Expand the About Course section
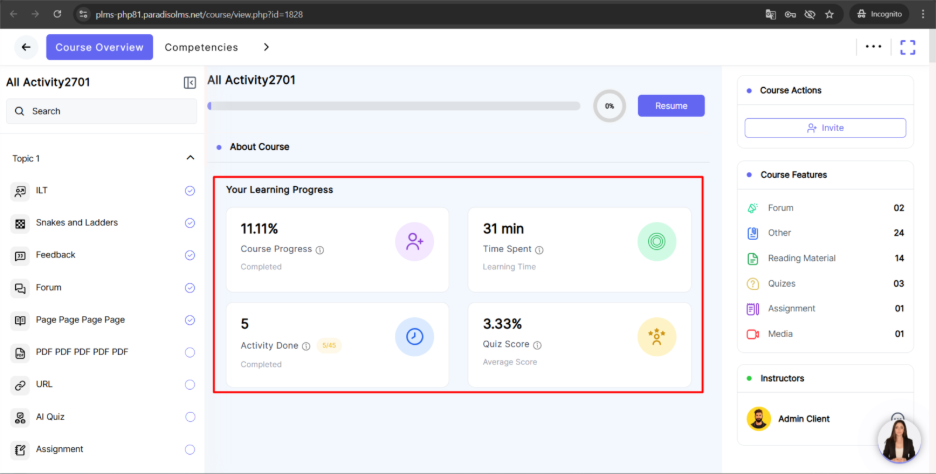 [259, 147]
